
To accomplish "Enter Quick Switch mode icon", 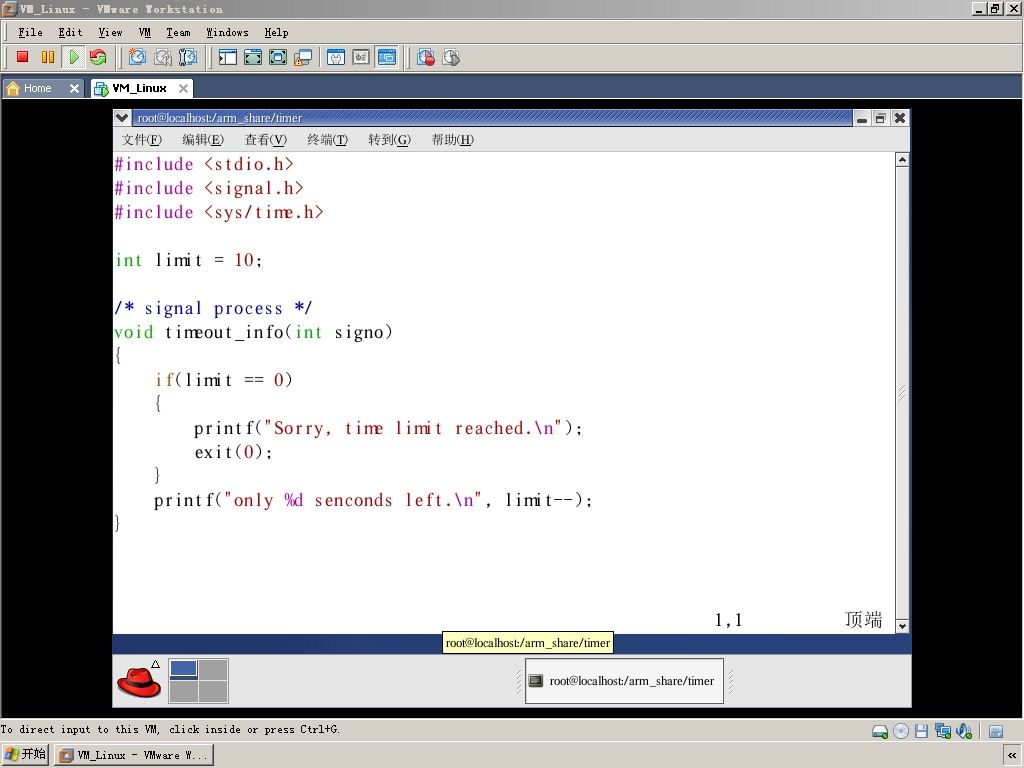I will click(x=253, y=57).
